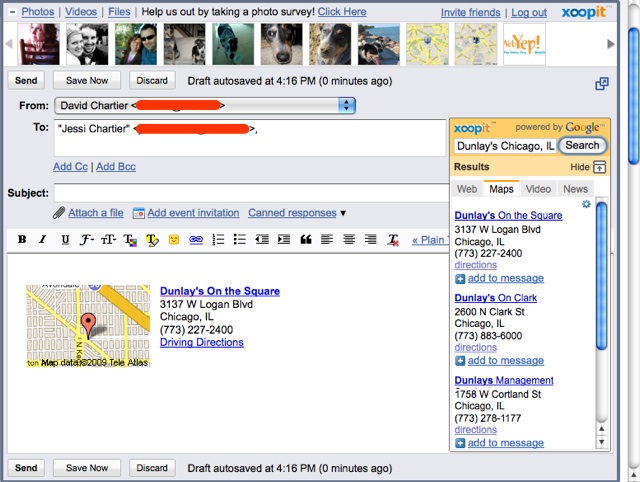Click the top Send button
This screenshot has height=482, width=640.
pyautogui.click(x=26, y=80)
